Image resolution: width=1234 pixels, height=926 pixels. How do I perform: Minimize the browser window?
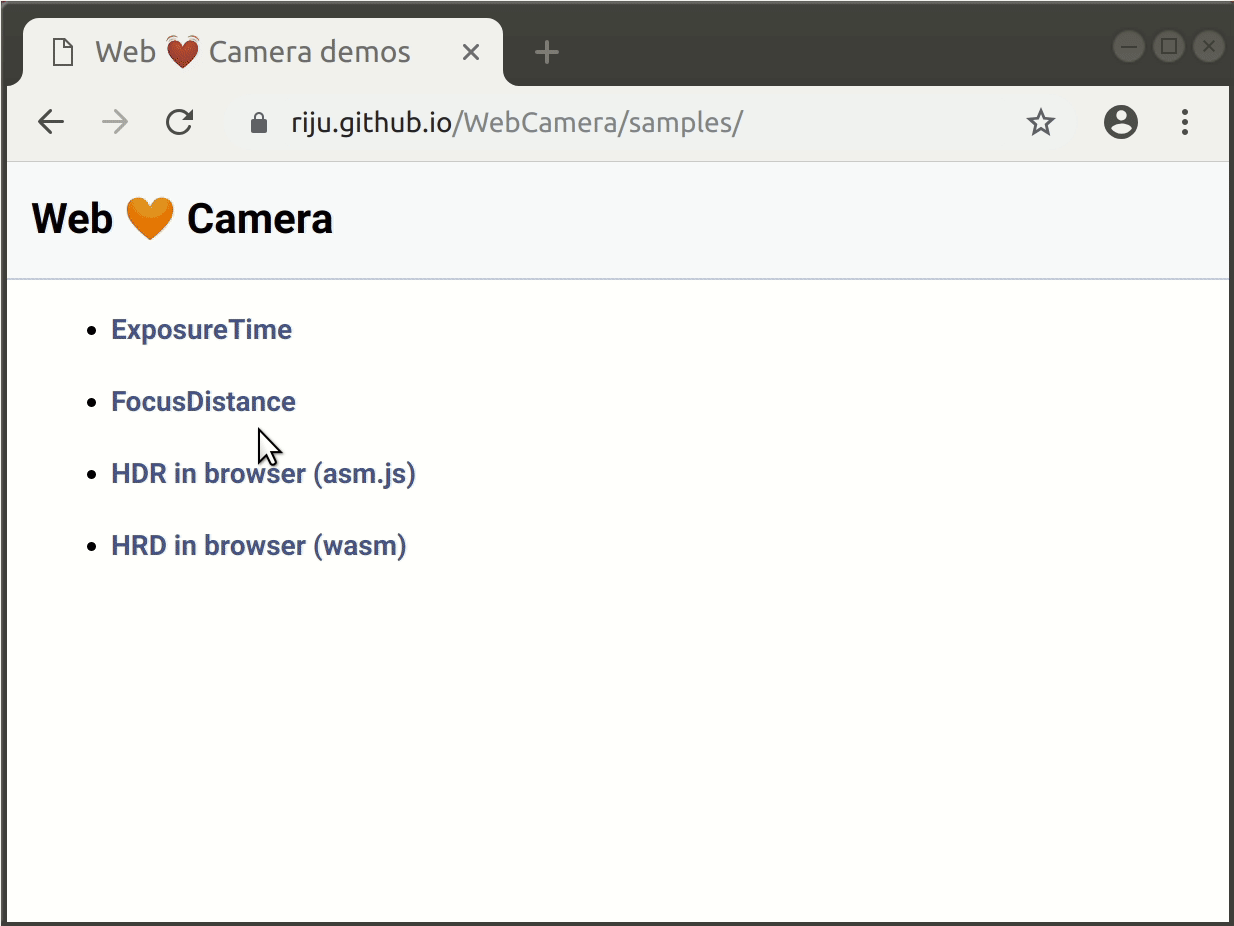pos(1129,46)
